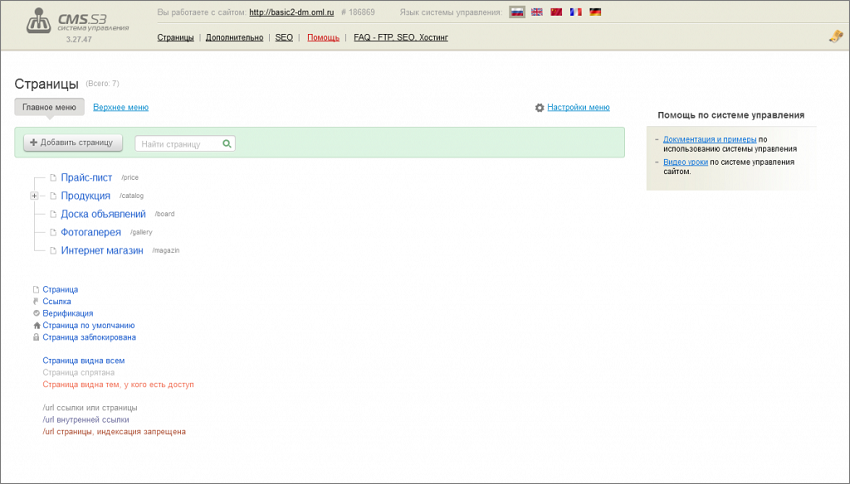Open the site link basic2-dm.oml.ru

tap(292, 12)
